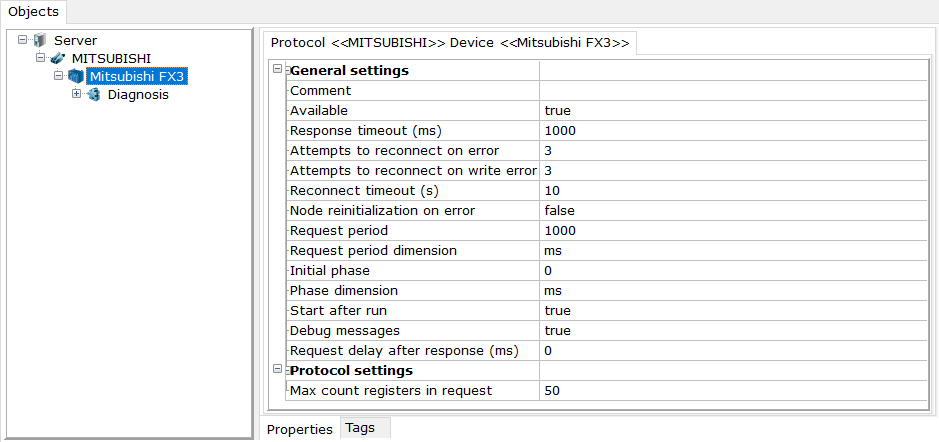Select the Properties tab
This screenshot has height=442, width=939.
(x=299, y=429)
